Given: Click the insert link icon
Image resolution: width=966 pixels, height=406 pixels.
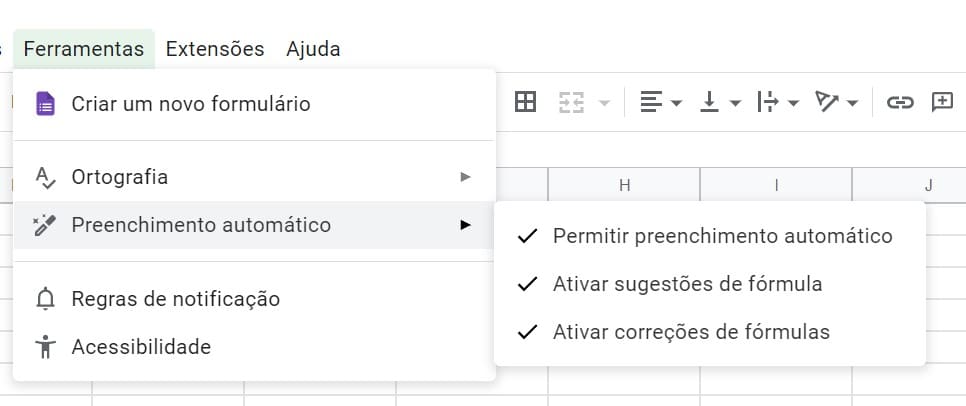Looking at the screenshot, I should [x=899, y=102].
